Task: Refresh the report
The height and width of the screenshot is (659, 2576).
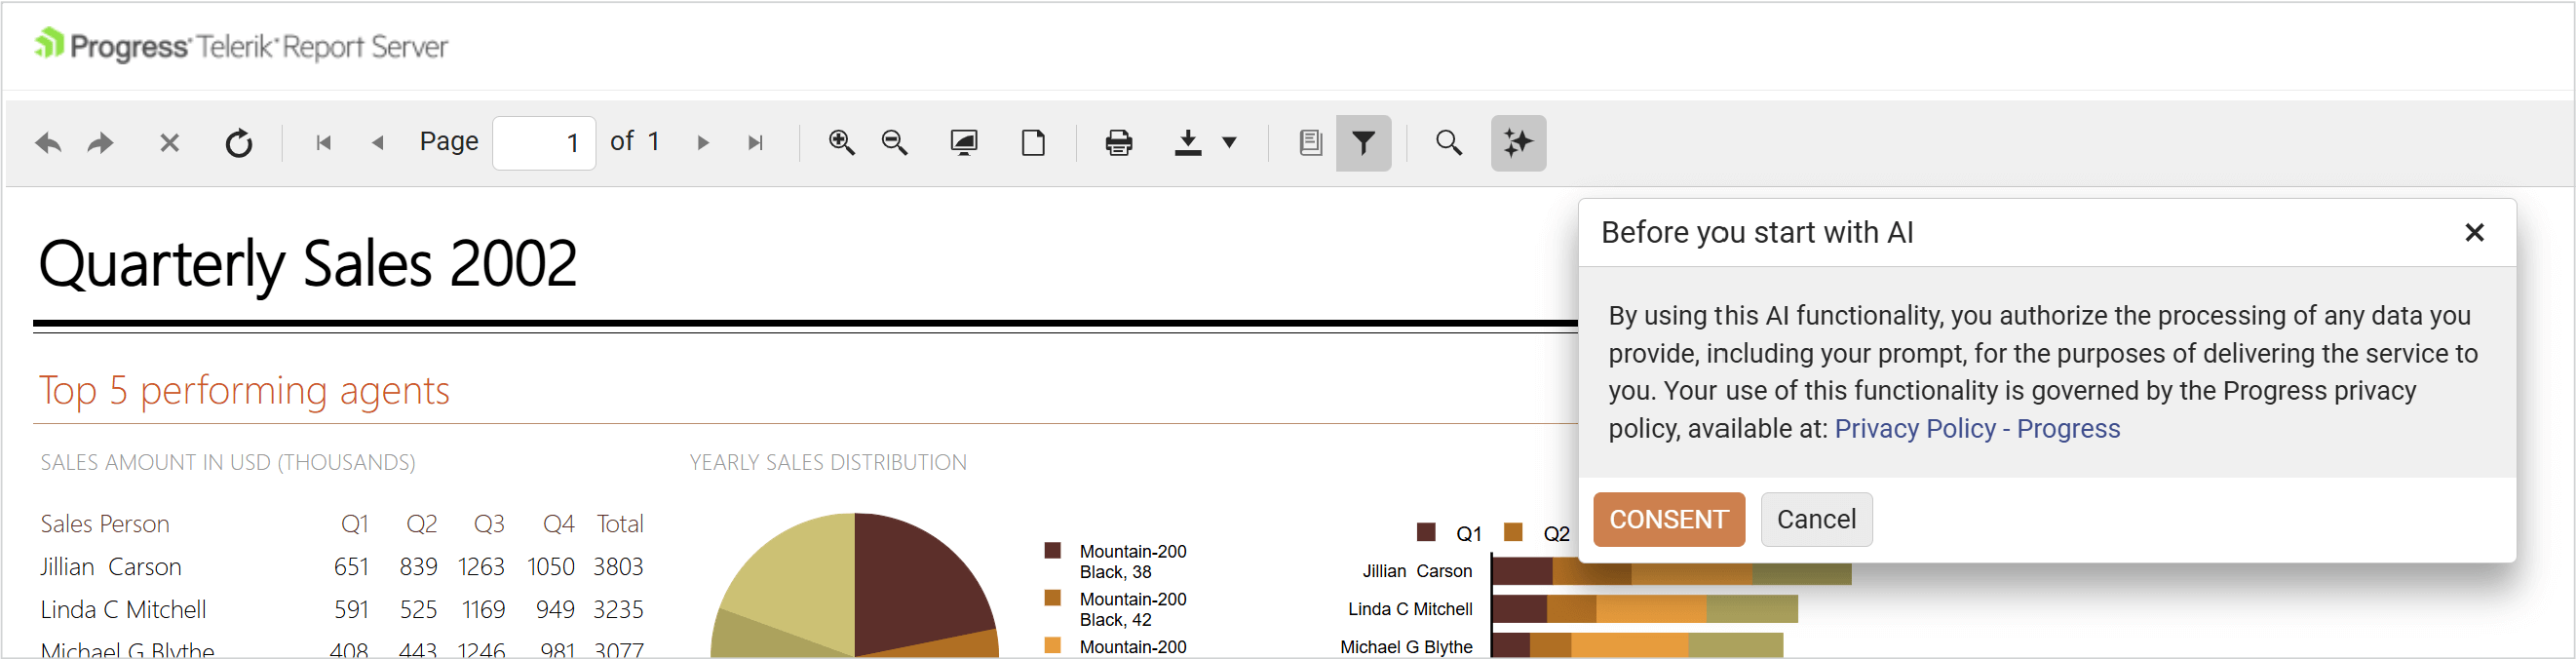Action: tap(238, 143)
